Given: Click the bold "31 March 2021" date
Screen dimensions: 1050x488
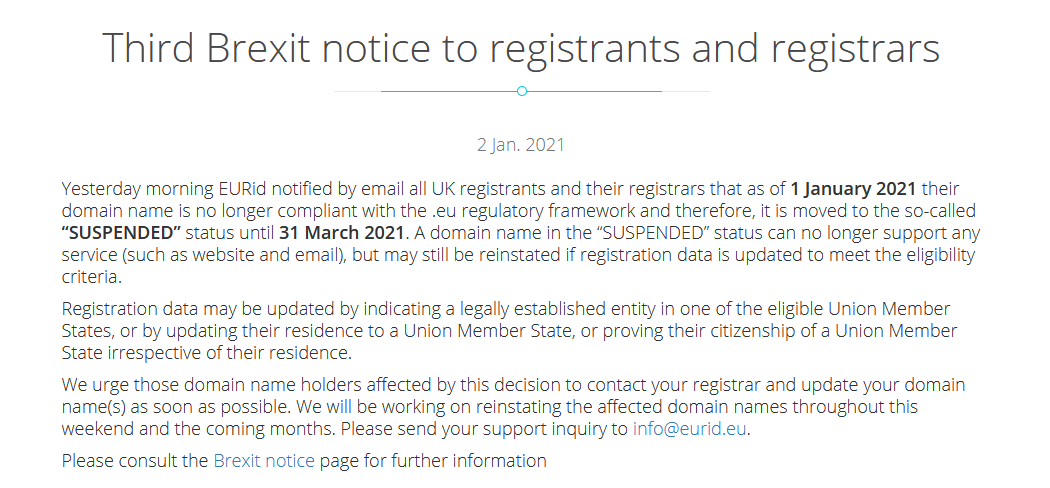Looking at the screenshot, I should pos(342,232).
